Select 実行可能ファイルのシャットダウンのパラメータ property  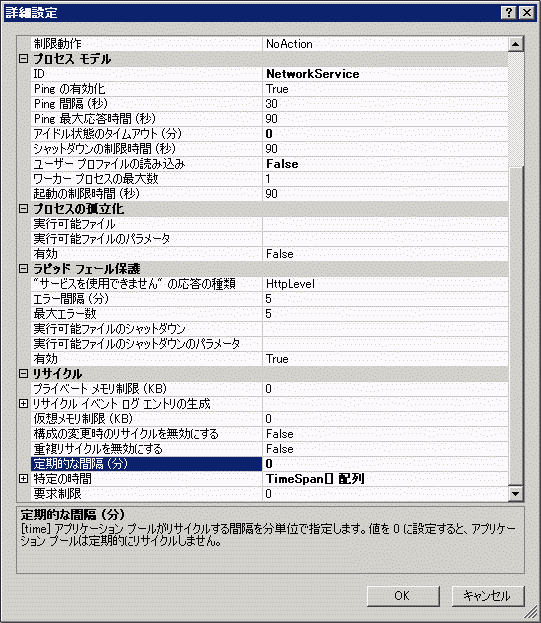(x=147, y=344)
